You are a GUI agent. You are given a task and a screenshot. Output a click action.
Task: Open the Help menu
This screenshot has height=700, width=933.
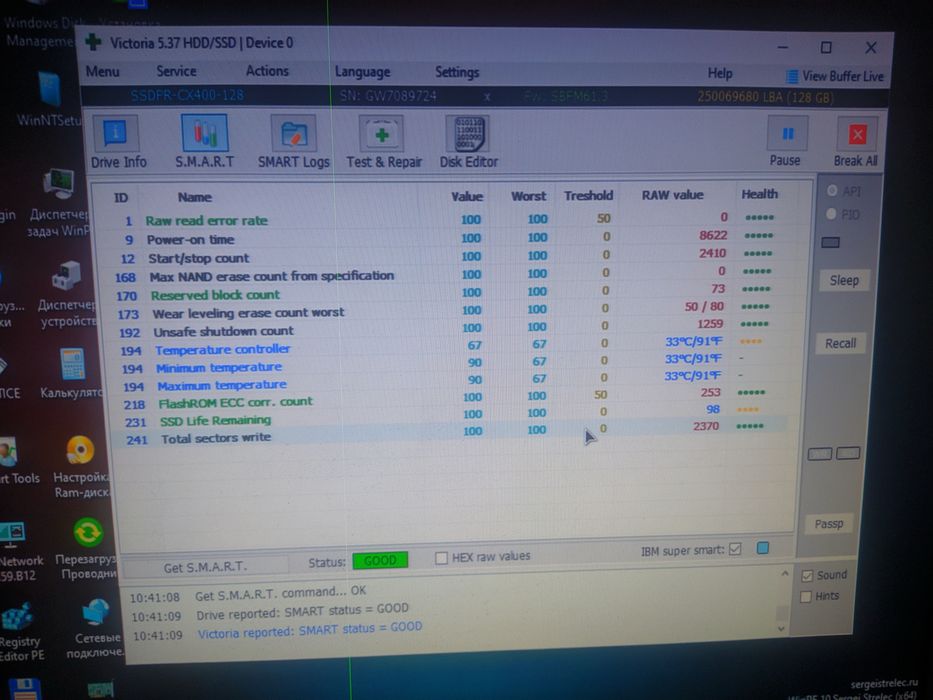720,73
